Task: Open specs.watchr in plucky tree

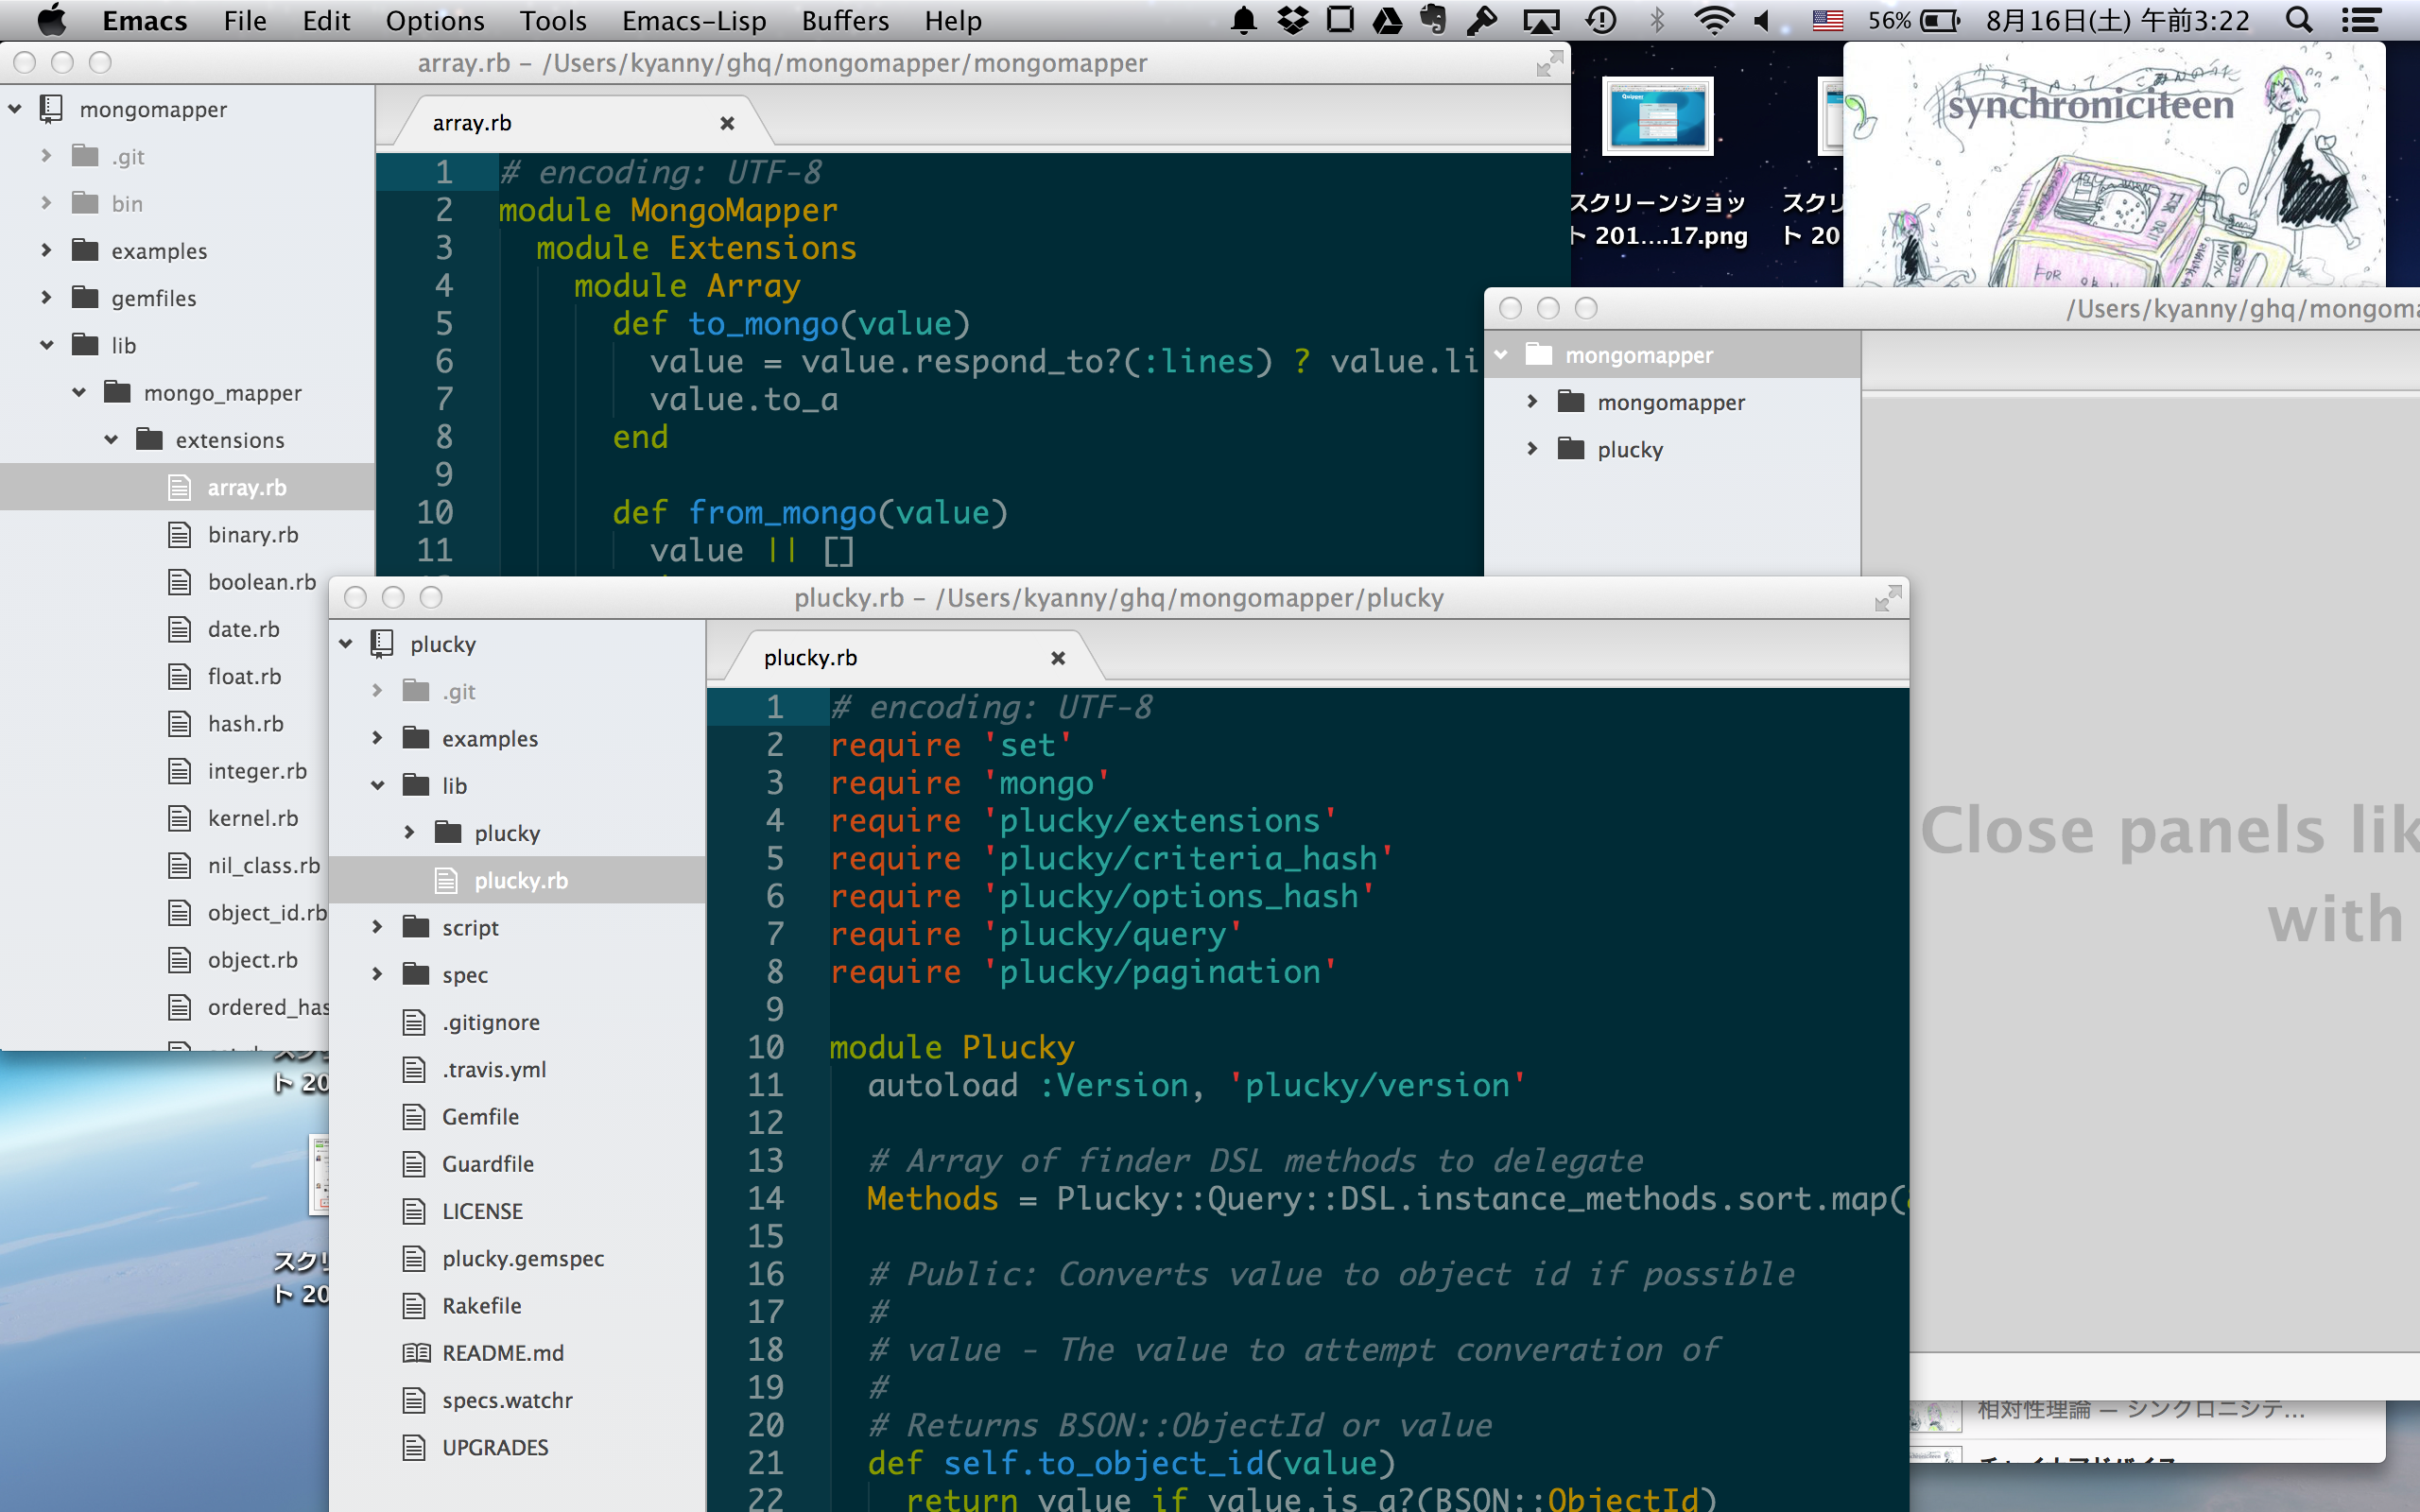Action: click(507, 1400)
